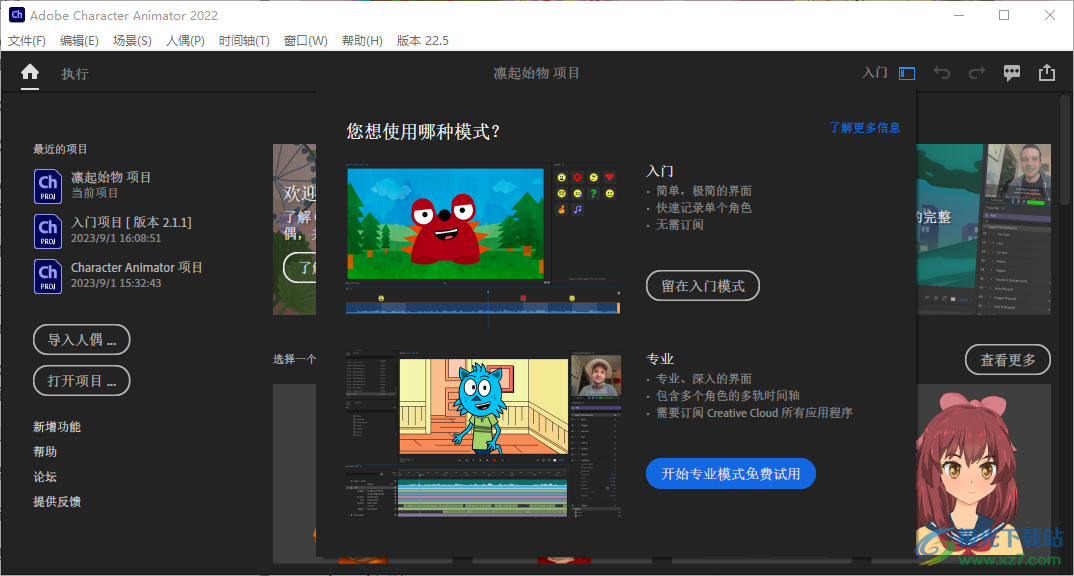Switch to the 执行 tab

74,72
